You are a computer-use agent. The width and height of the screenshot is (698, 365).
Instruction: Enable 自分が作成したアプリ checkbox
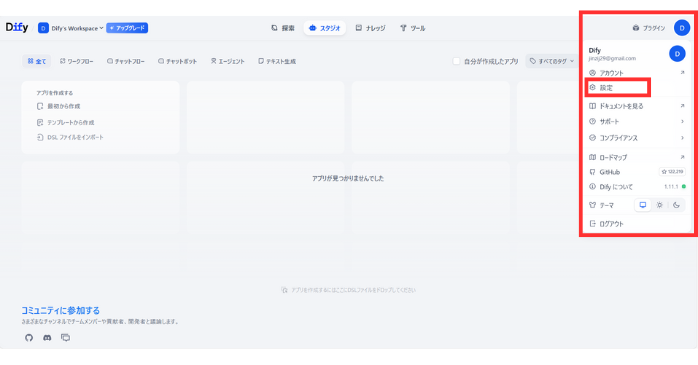[456, 61]
